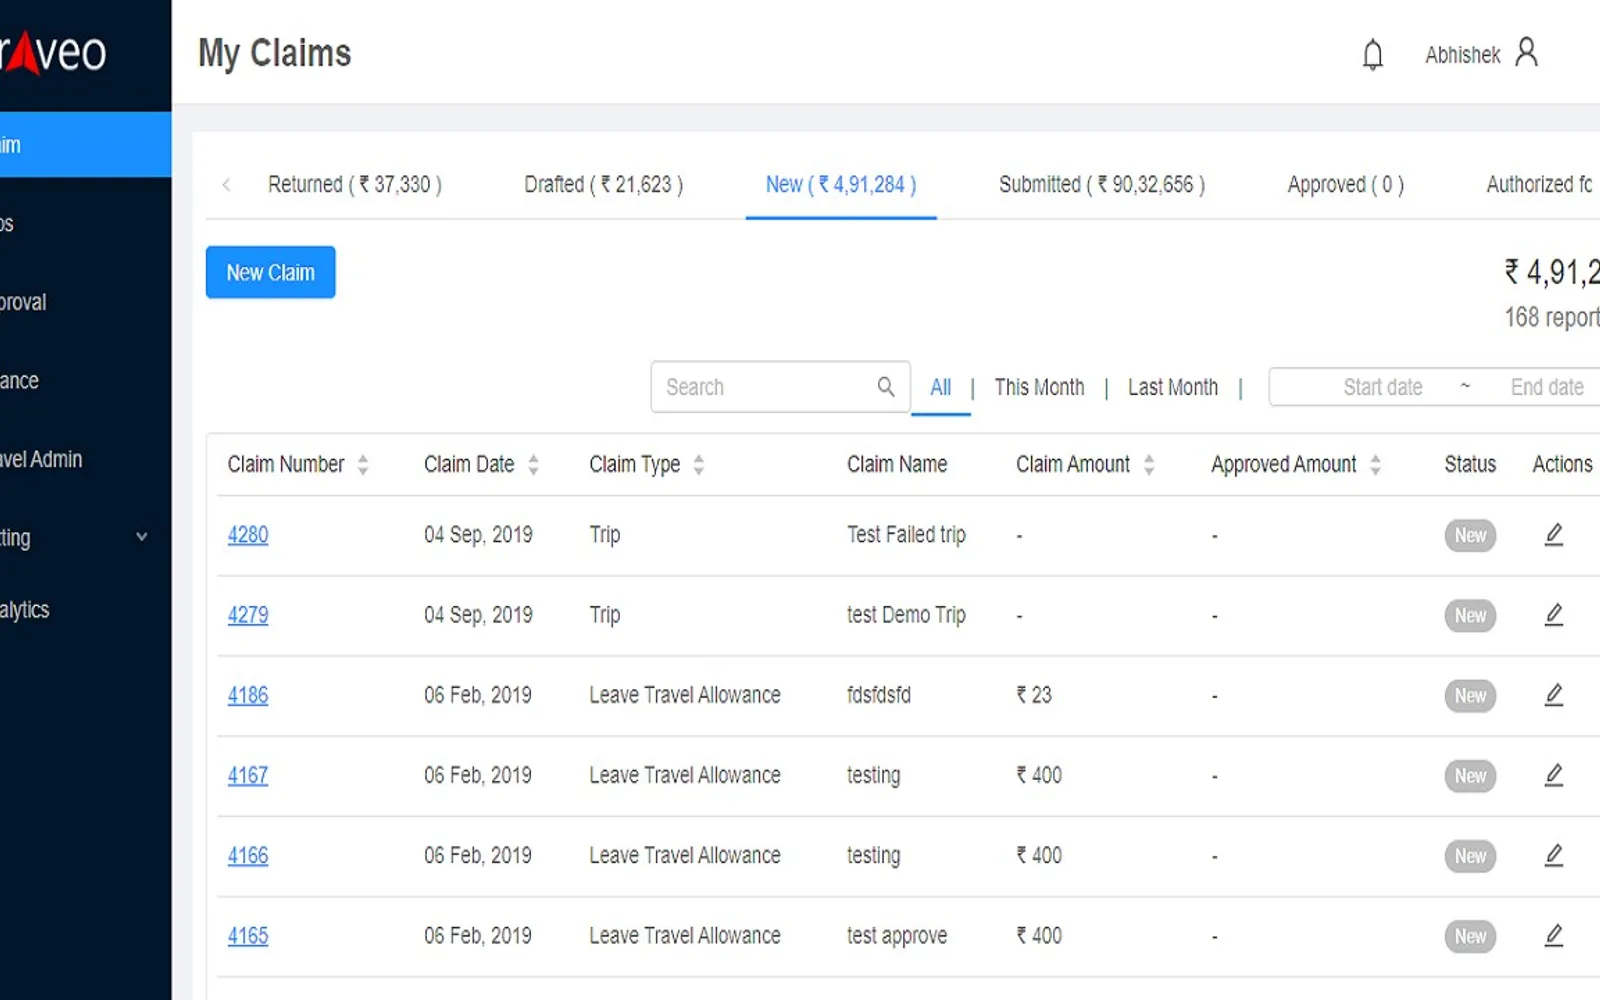
Task: Edit claim 4280 with pencil icon
Action: point(1553,535)
